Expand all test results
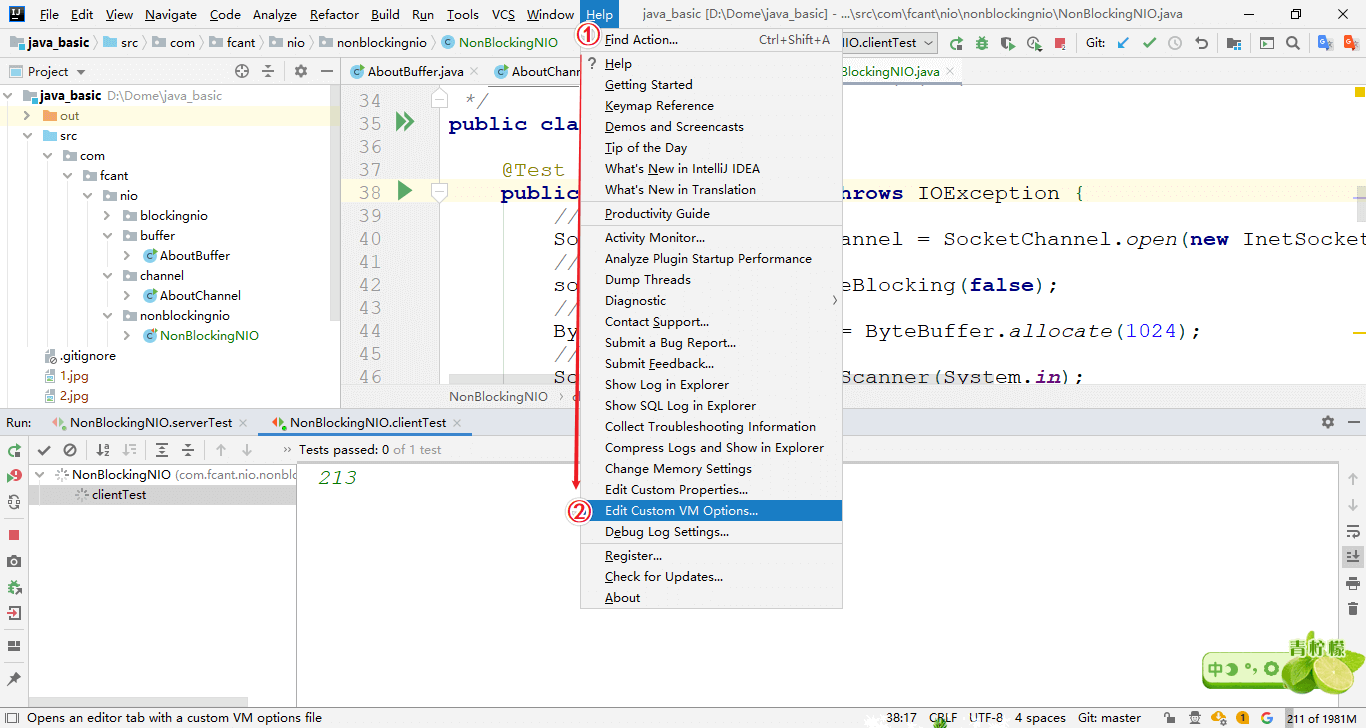Screen dimensions: 1366x728 point(162,450)
